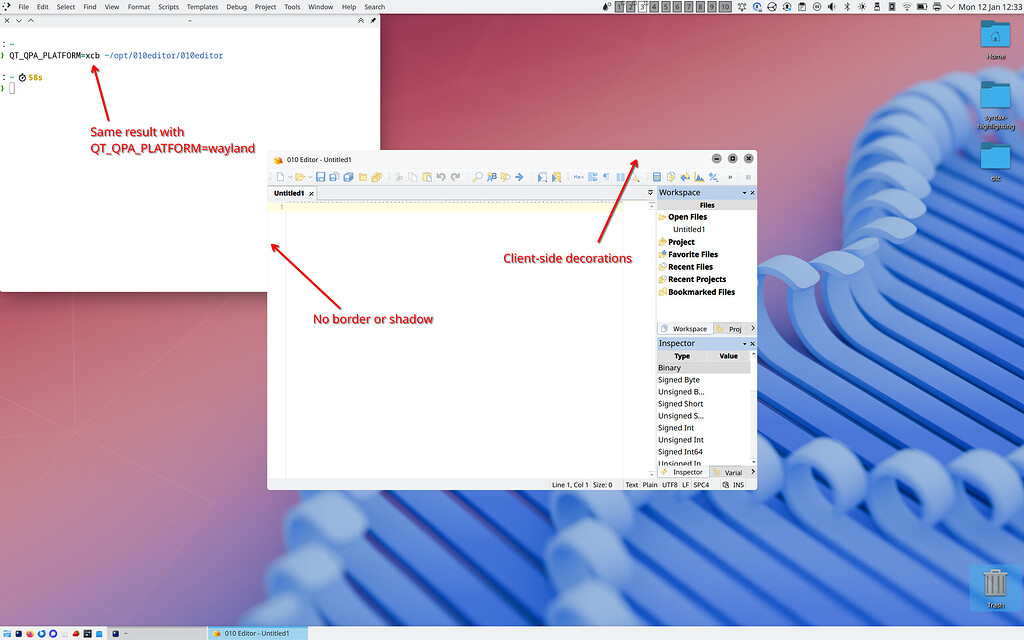The height and width of the screenshot is (640, 1024).
Task: Click the Redo icon
Action: 455,177
